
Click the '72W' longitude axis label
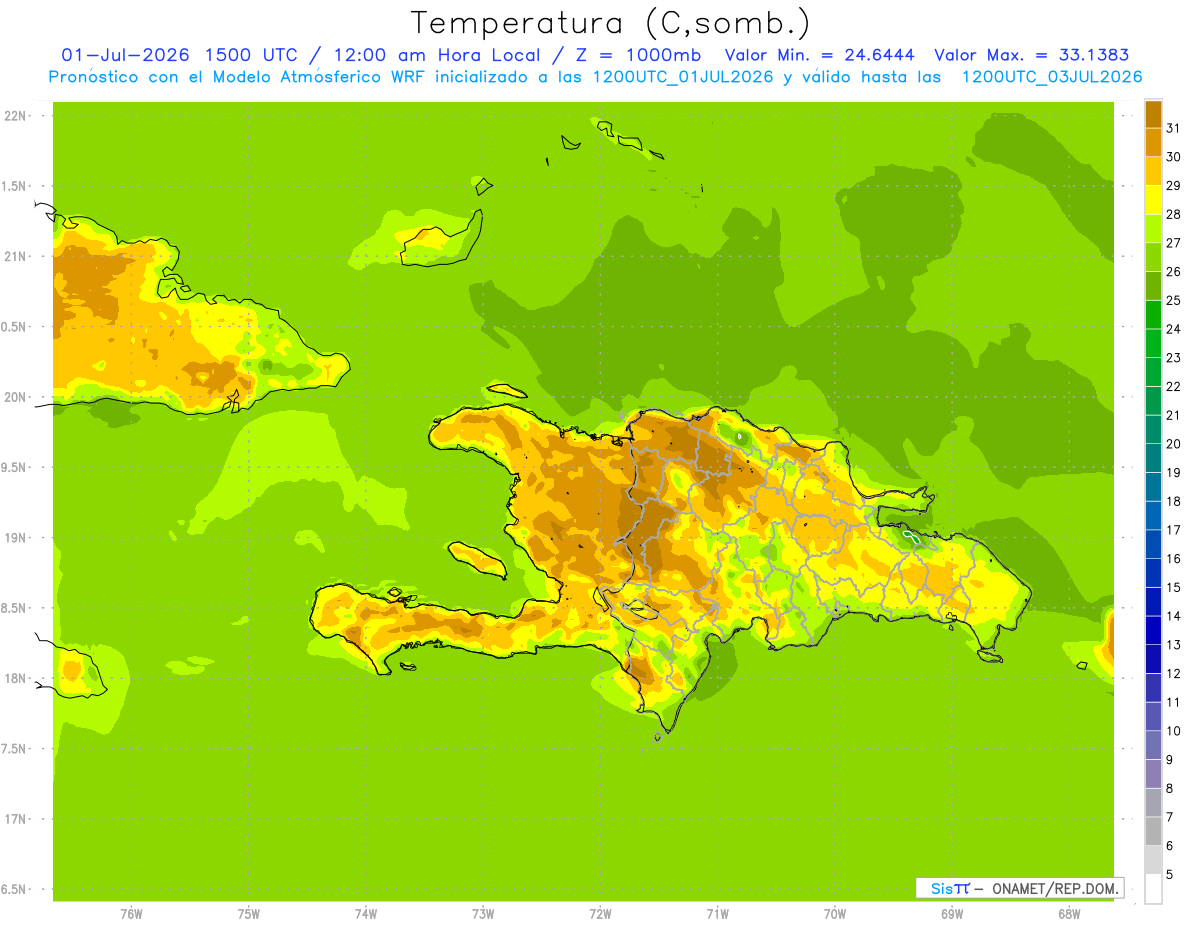600,914
